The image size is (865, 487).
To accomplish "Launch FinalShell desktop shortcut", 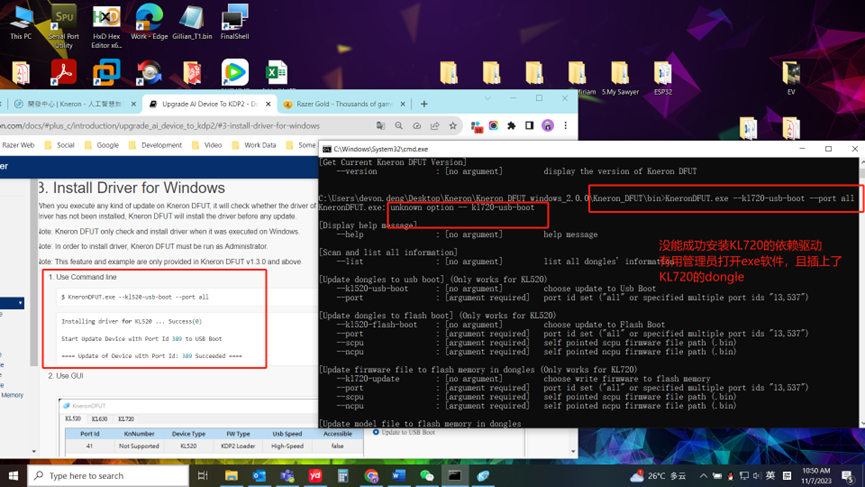I will [234, 23].
